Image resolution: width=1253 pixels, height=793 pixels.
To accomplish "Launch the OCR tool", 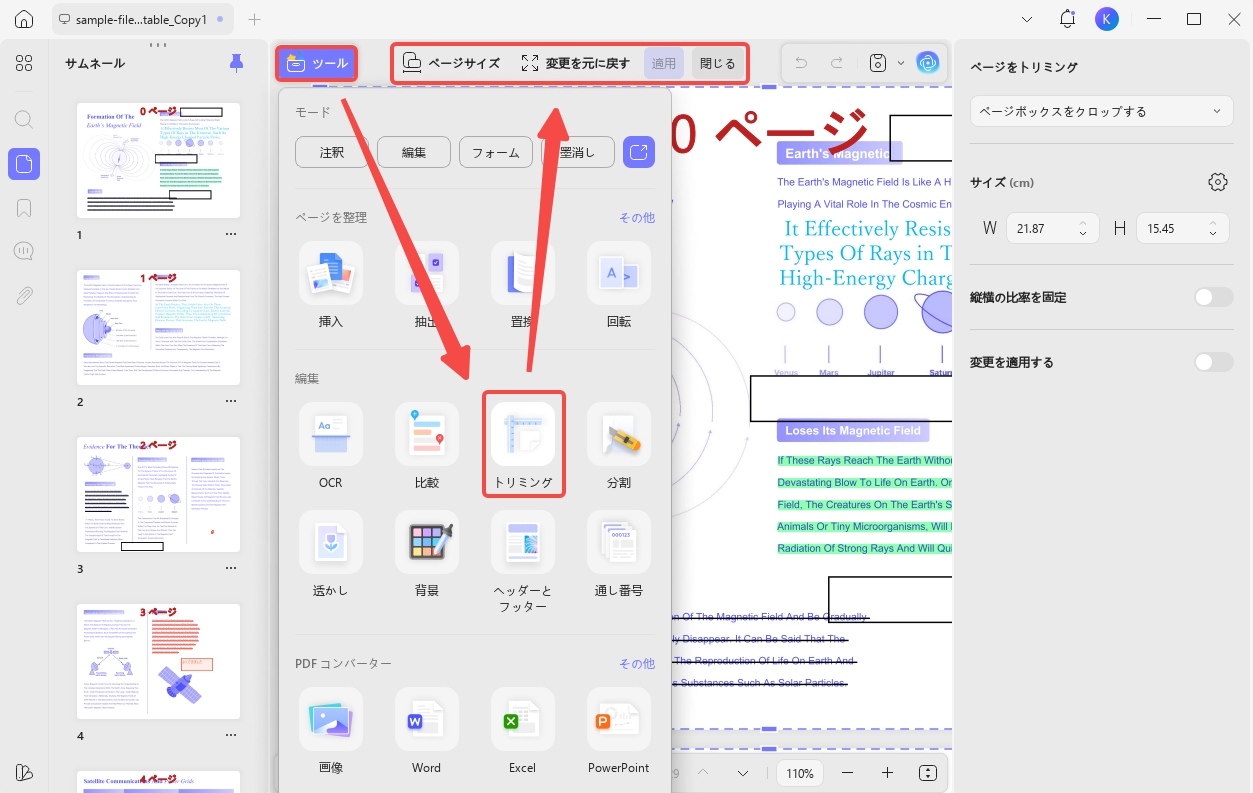I will click(x=330, y=434).
